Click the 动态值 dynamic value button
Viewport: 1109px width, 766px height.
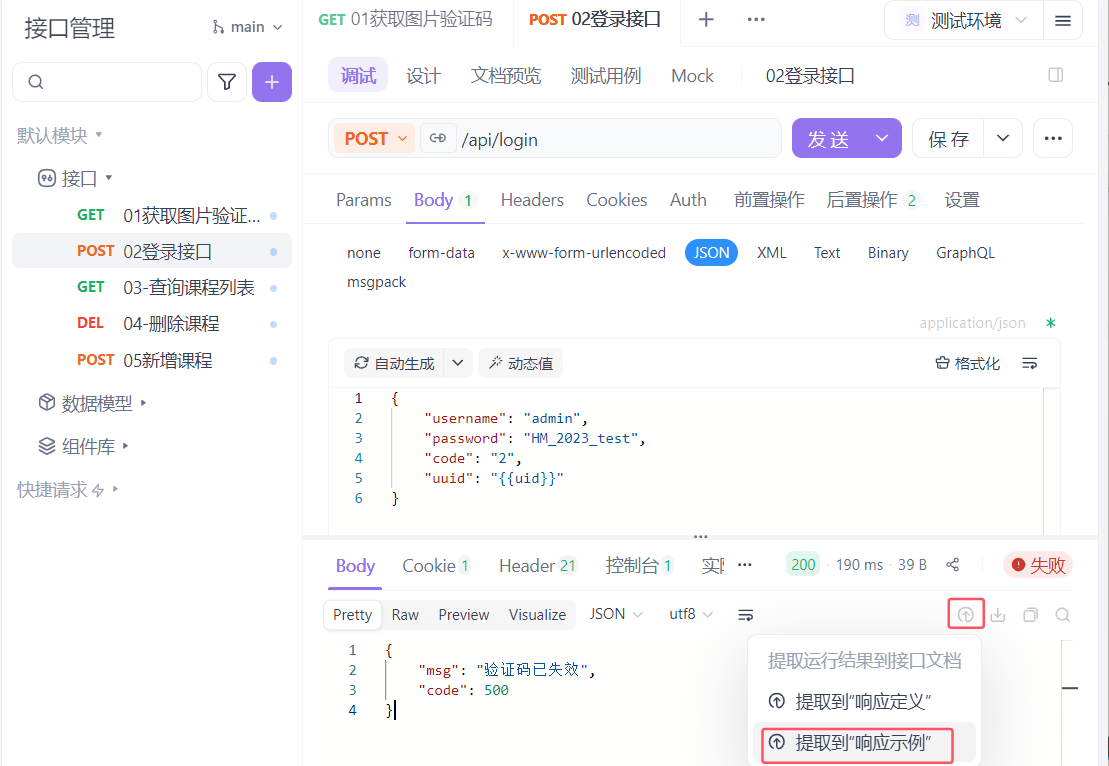point(521,363)
